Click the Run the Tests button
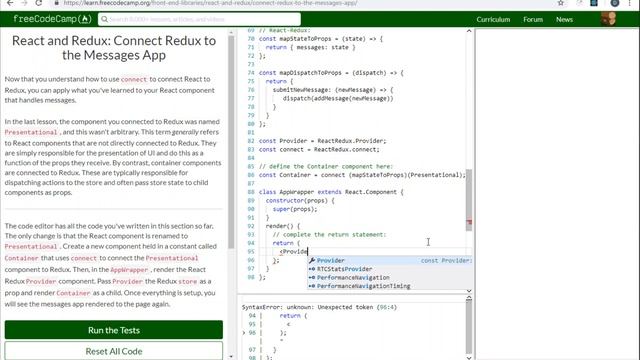 [x=114, y=330]
